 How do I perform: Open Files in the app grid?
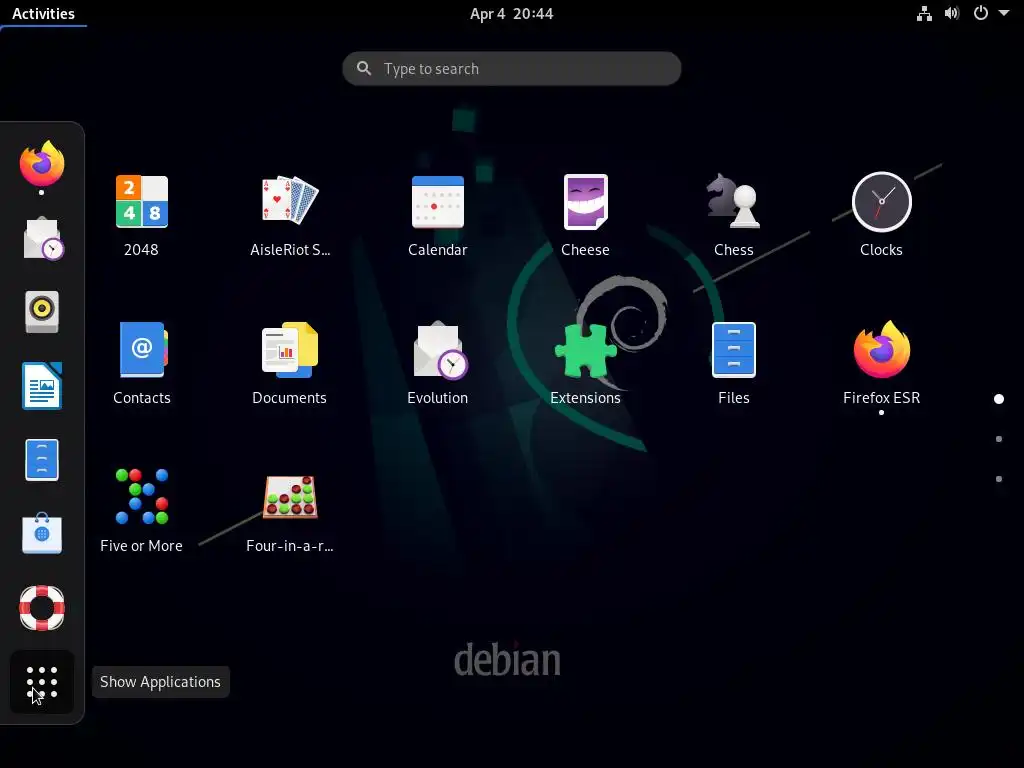pos(733,349)
